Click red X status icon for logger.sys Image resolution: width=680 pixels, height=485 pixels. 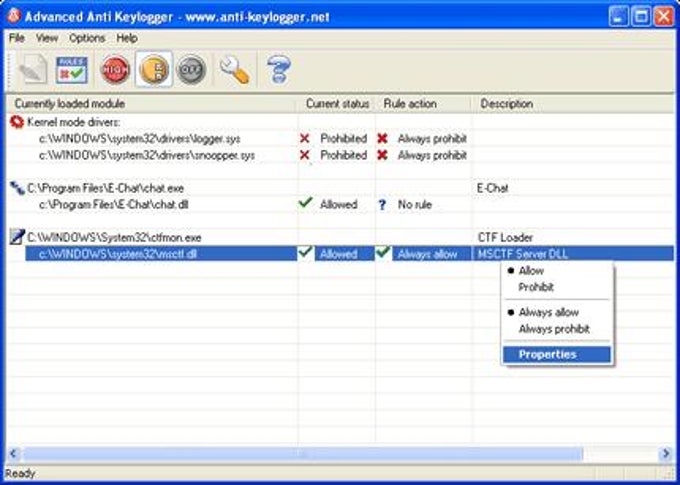(304, 138)
